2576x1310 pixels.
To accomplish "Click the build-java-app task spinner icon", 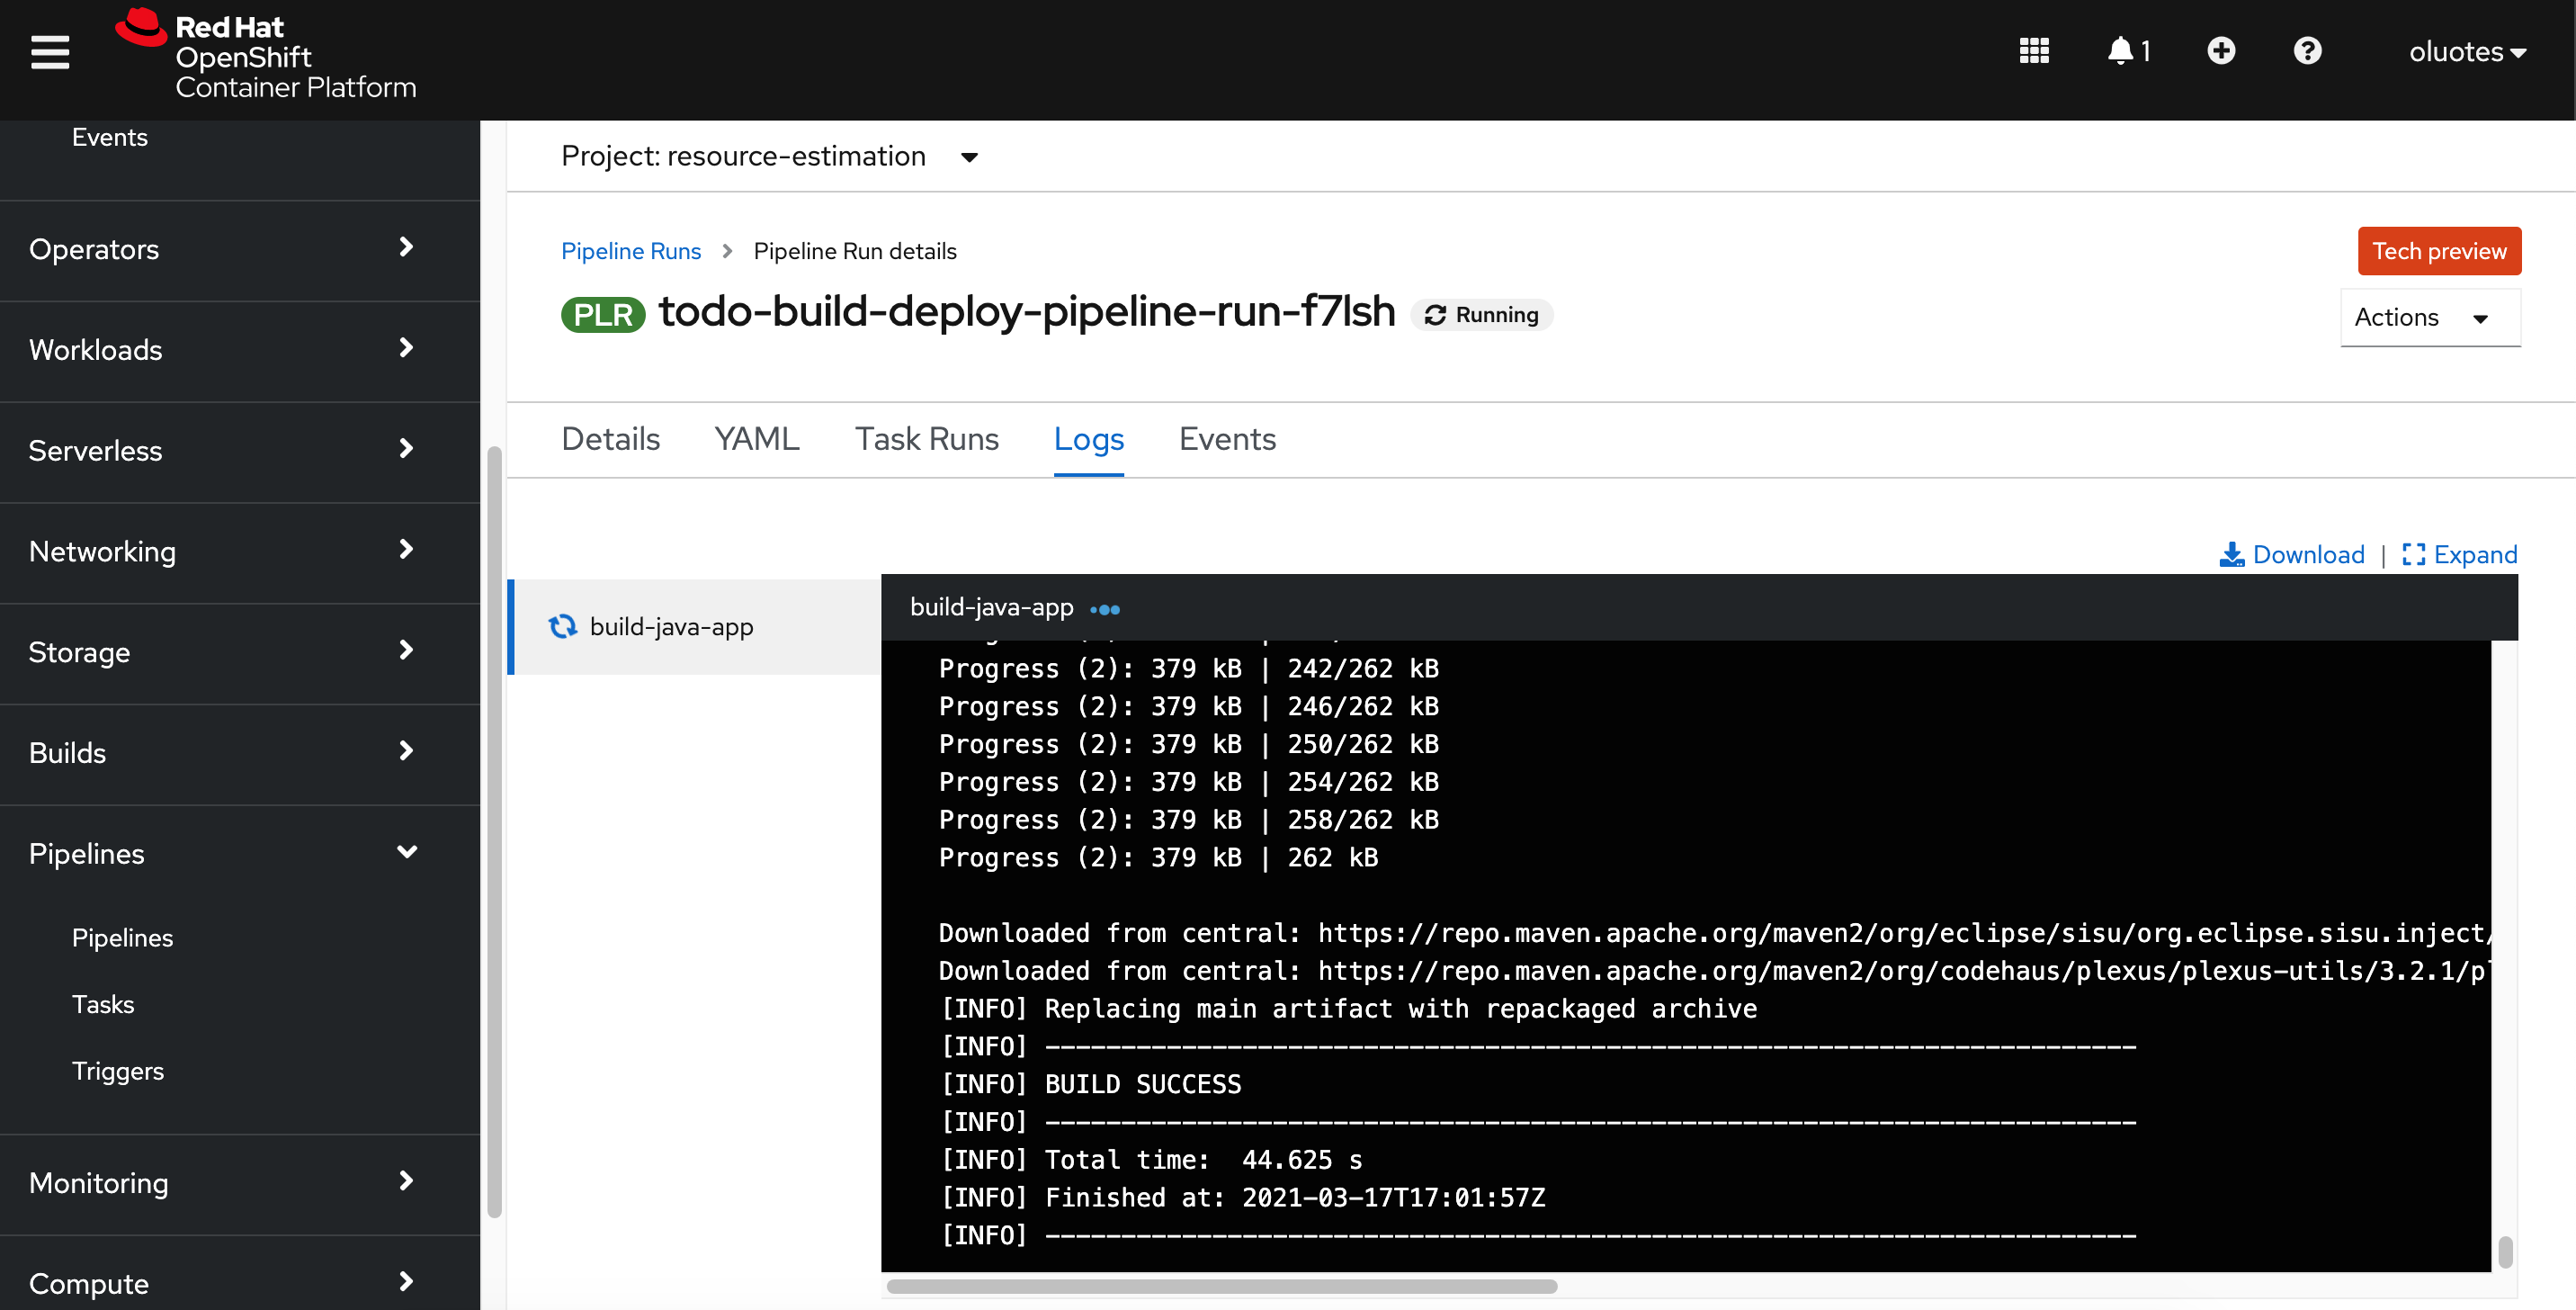I will [x=563, y=626].
